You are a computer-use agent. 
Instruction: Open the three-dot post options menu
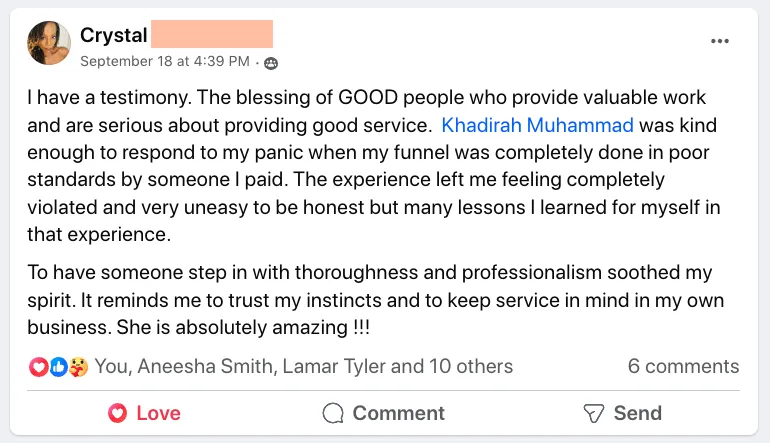(720, 41)
